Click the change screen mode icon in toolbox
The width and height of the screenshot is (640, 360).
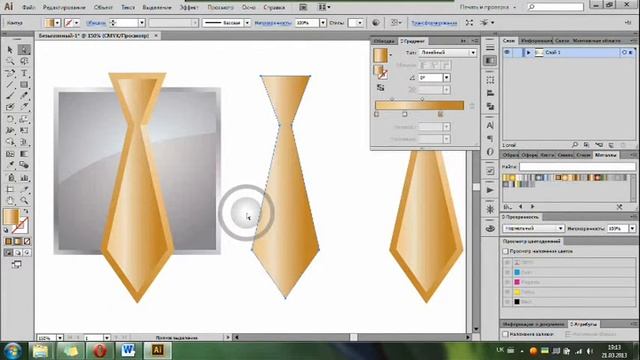[x=17, y=264]
